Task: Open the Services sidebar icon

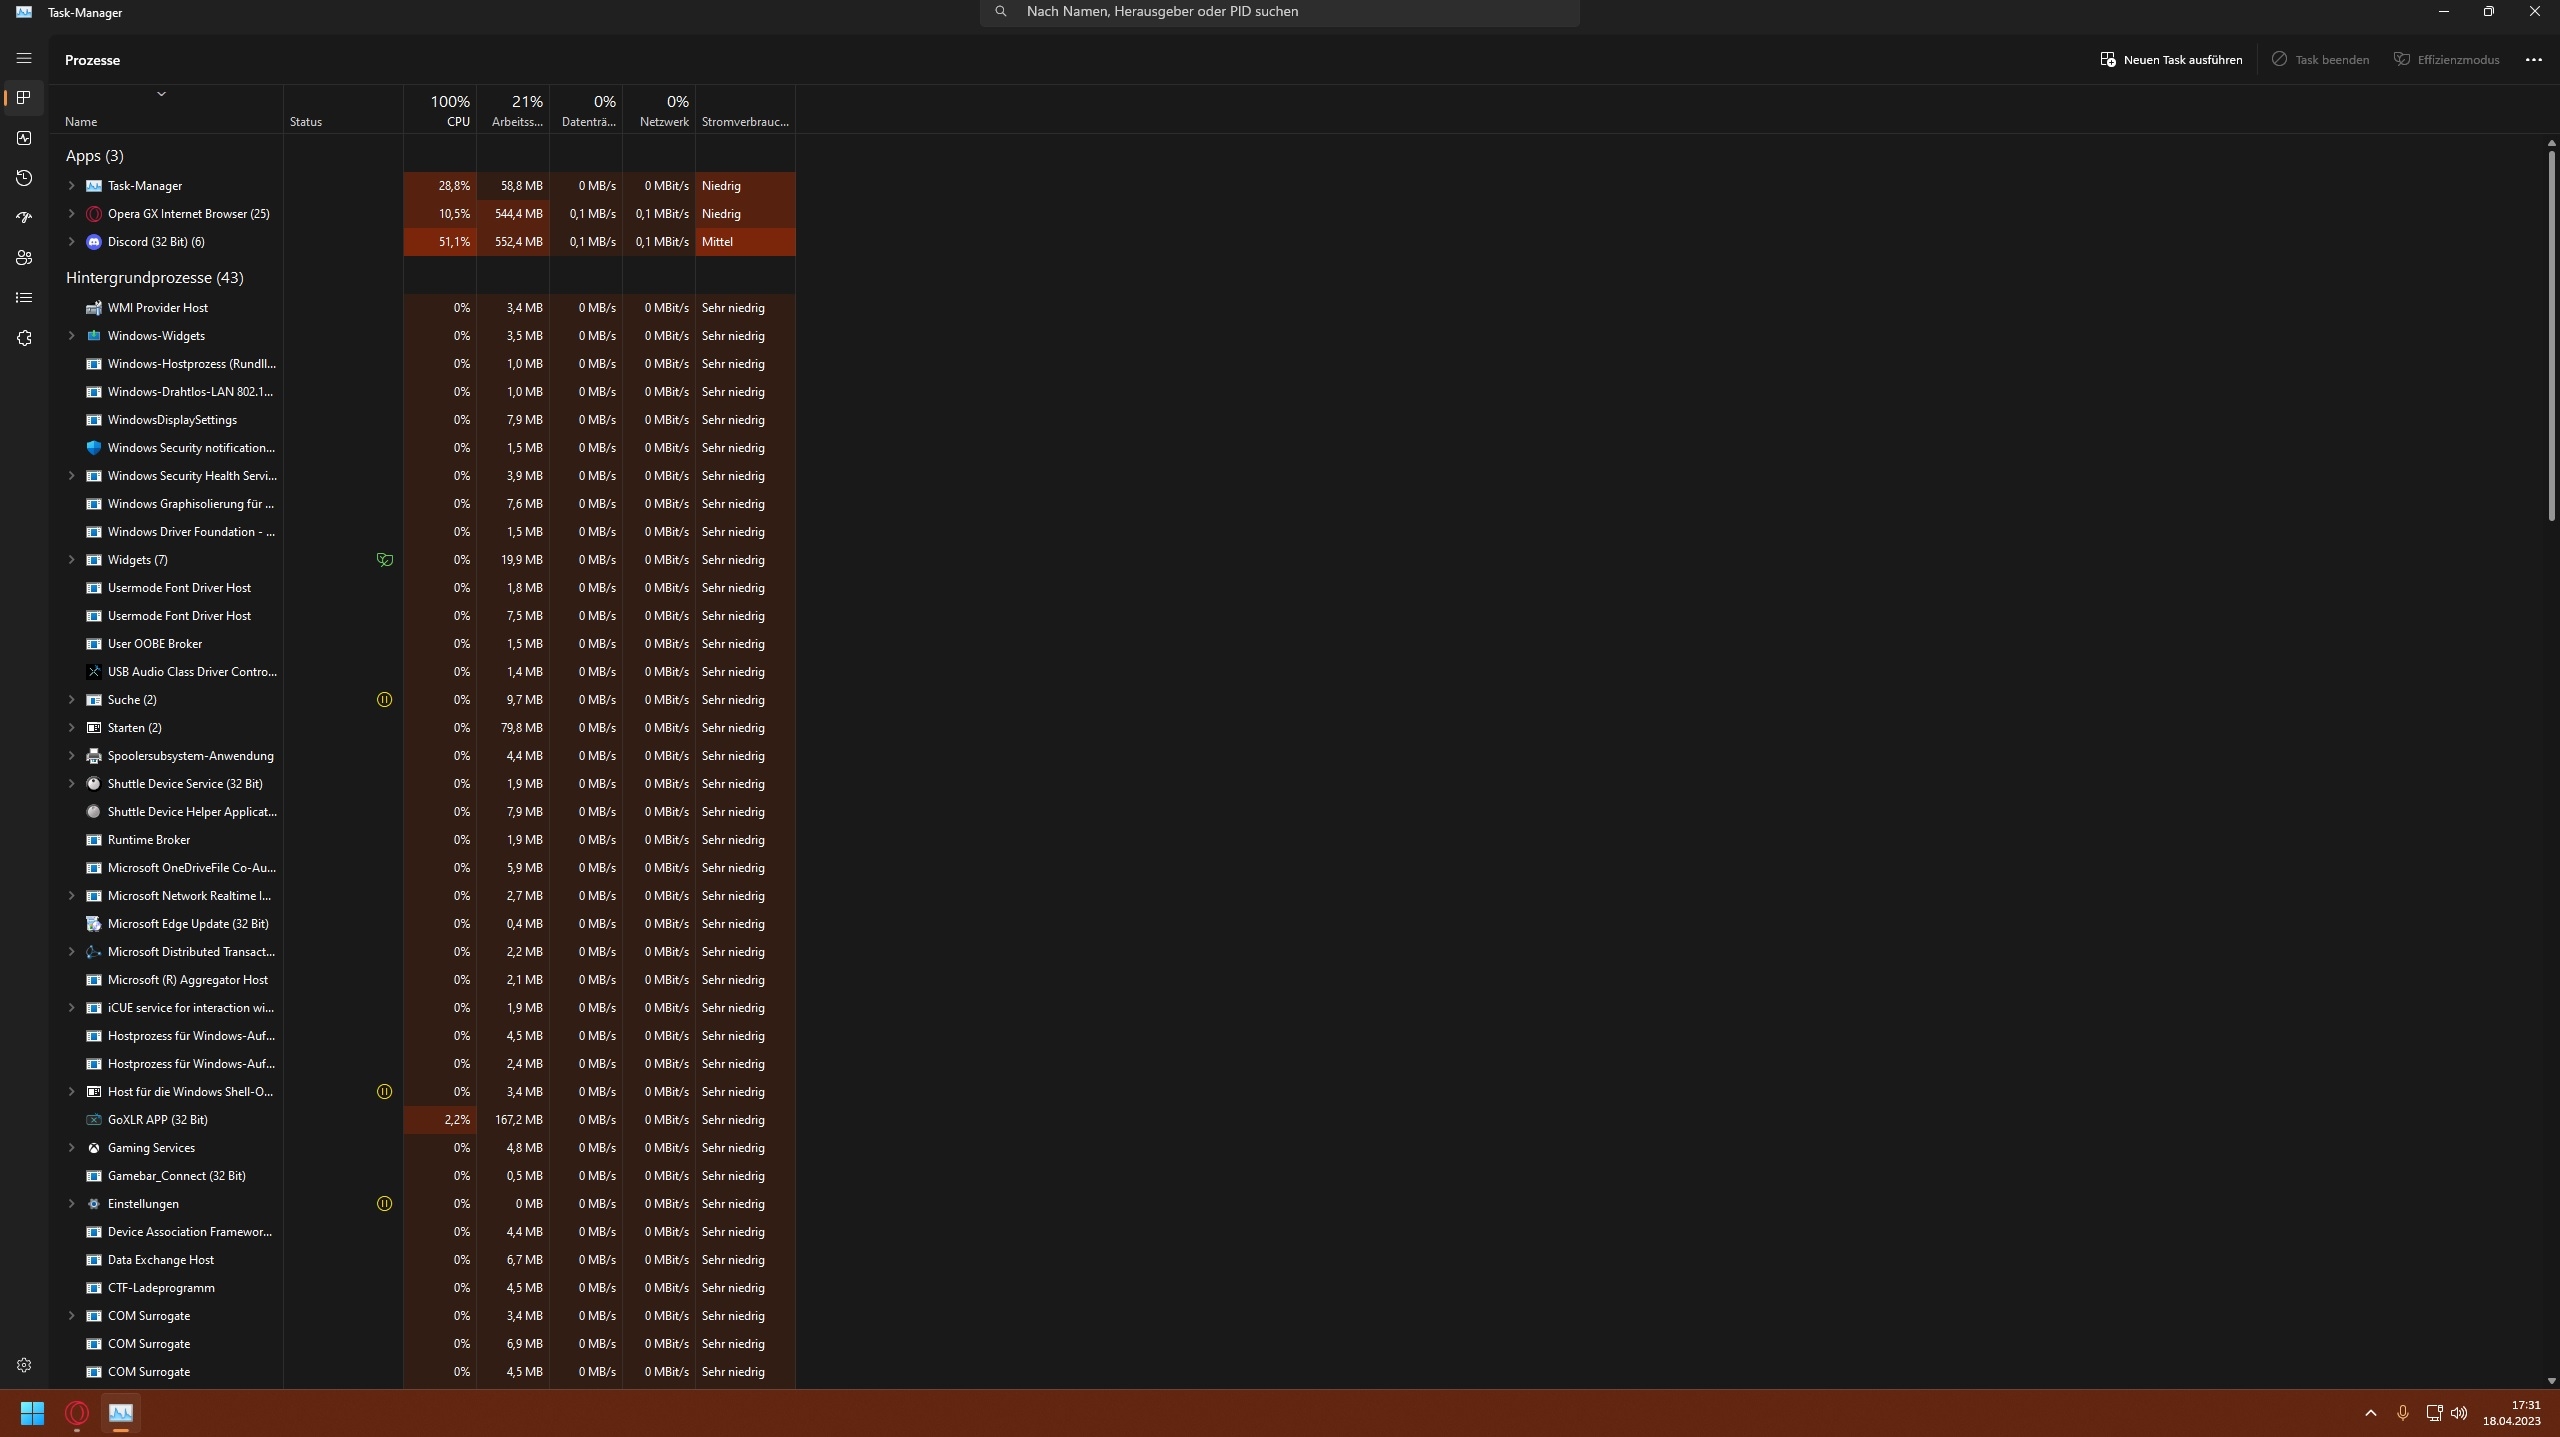Action: coord(24,338)
